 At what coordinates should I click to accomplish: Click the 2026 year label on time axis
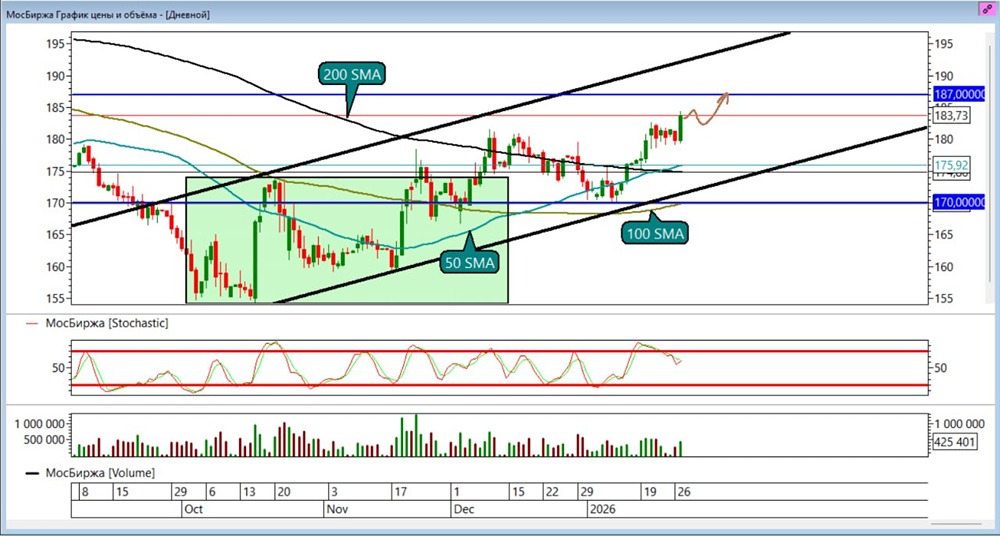pos(601,510)
